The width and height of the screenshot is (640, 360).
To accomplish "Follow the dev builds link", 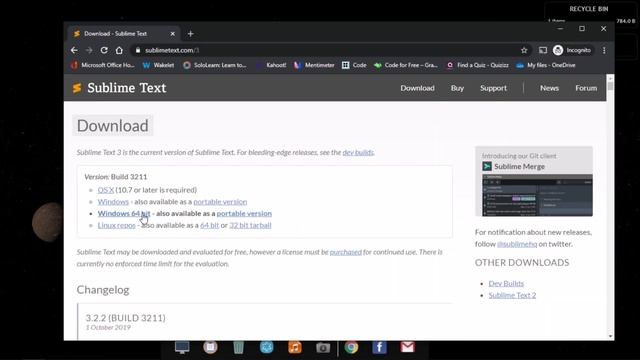I will tap(358, 152).
